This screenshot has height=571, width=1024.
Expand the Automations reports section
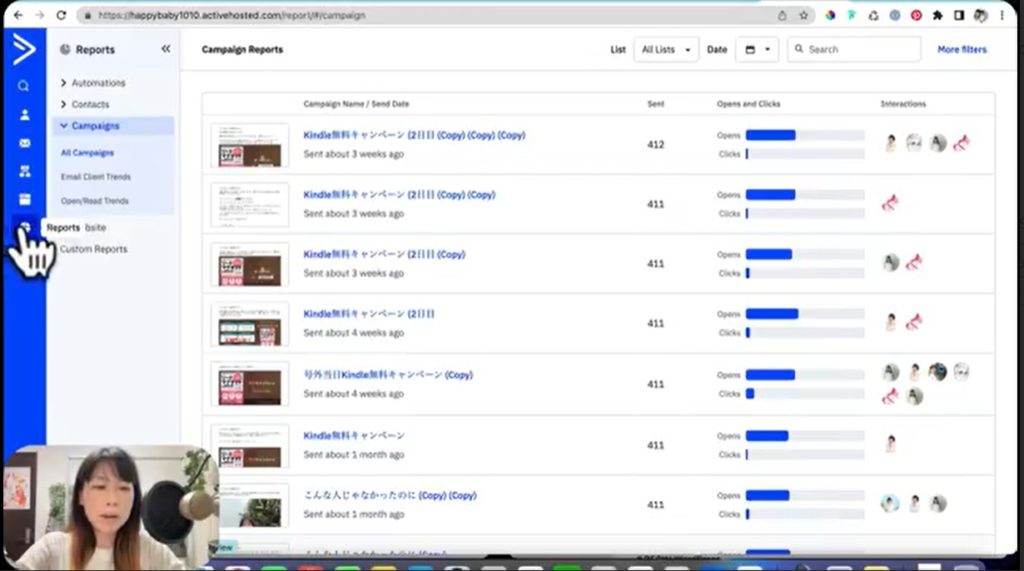(97, 83)
